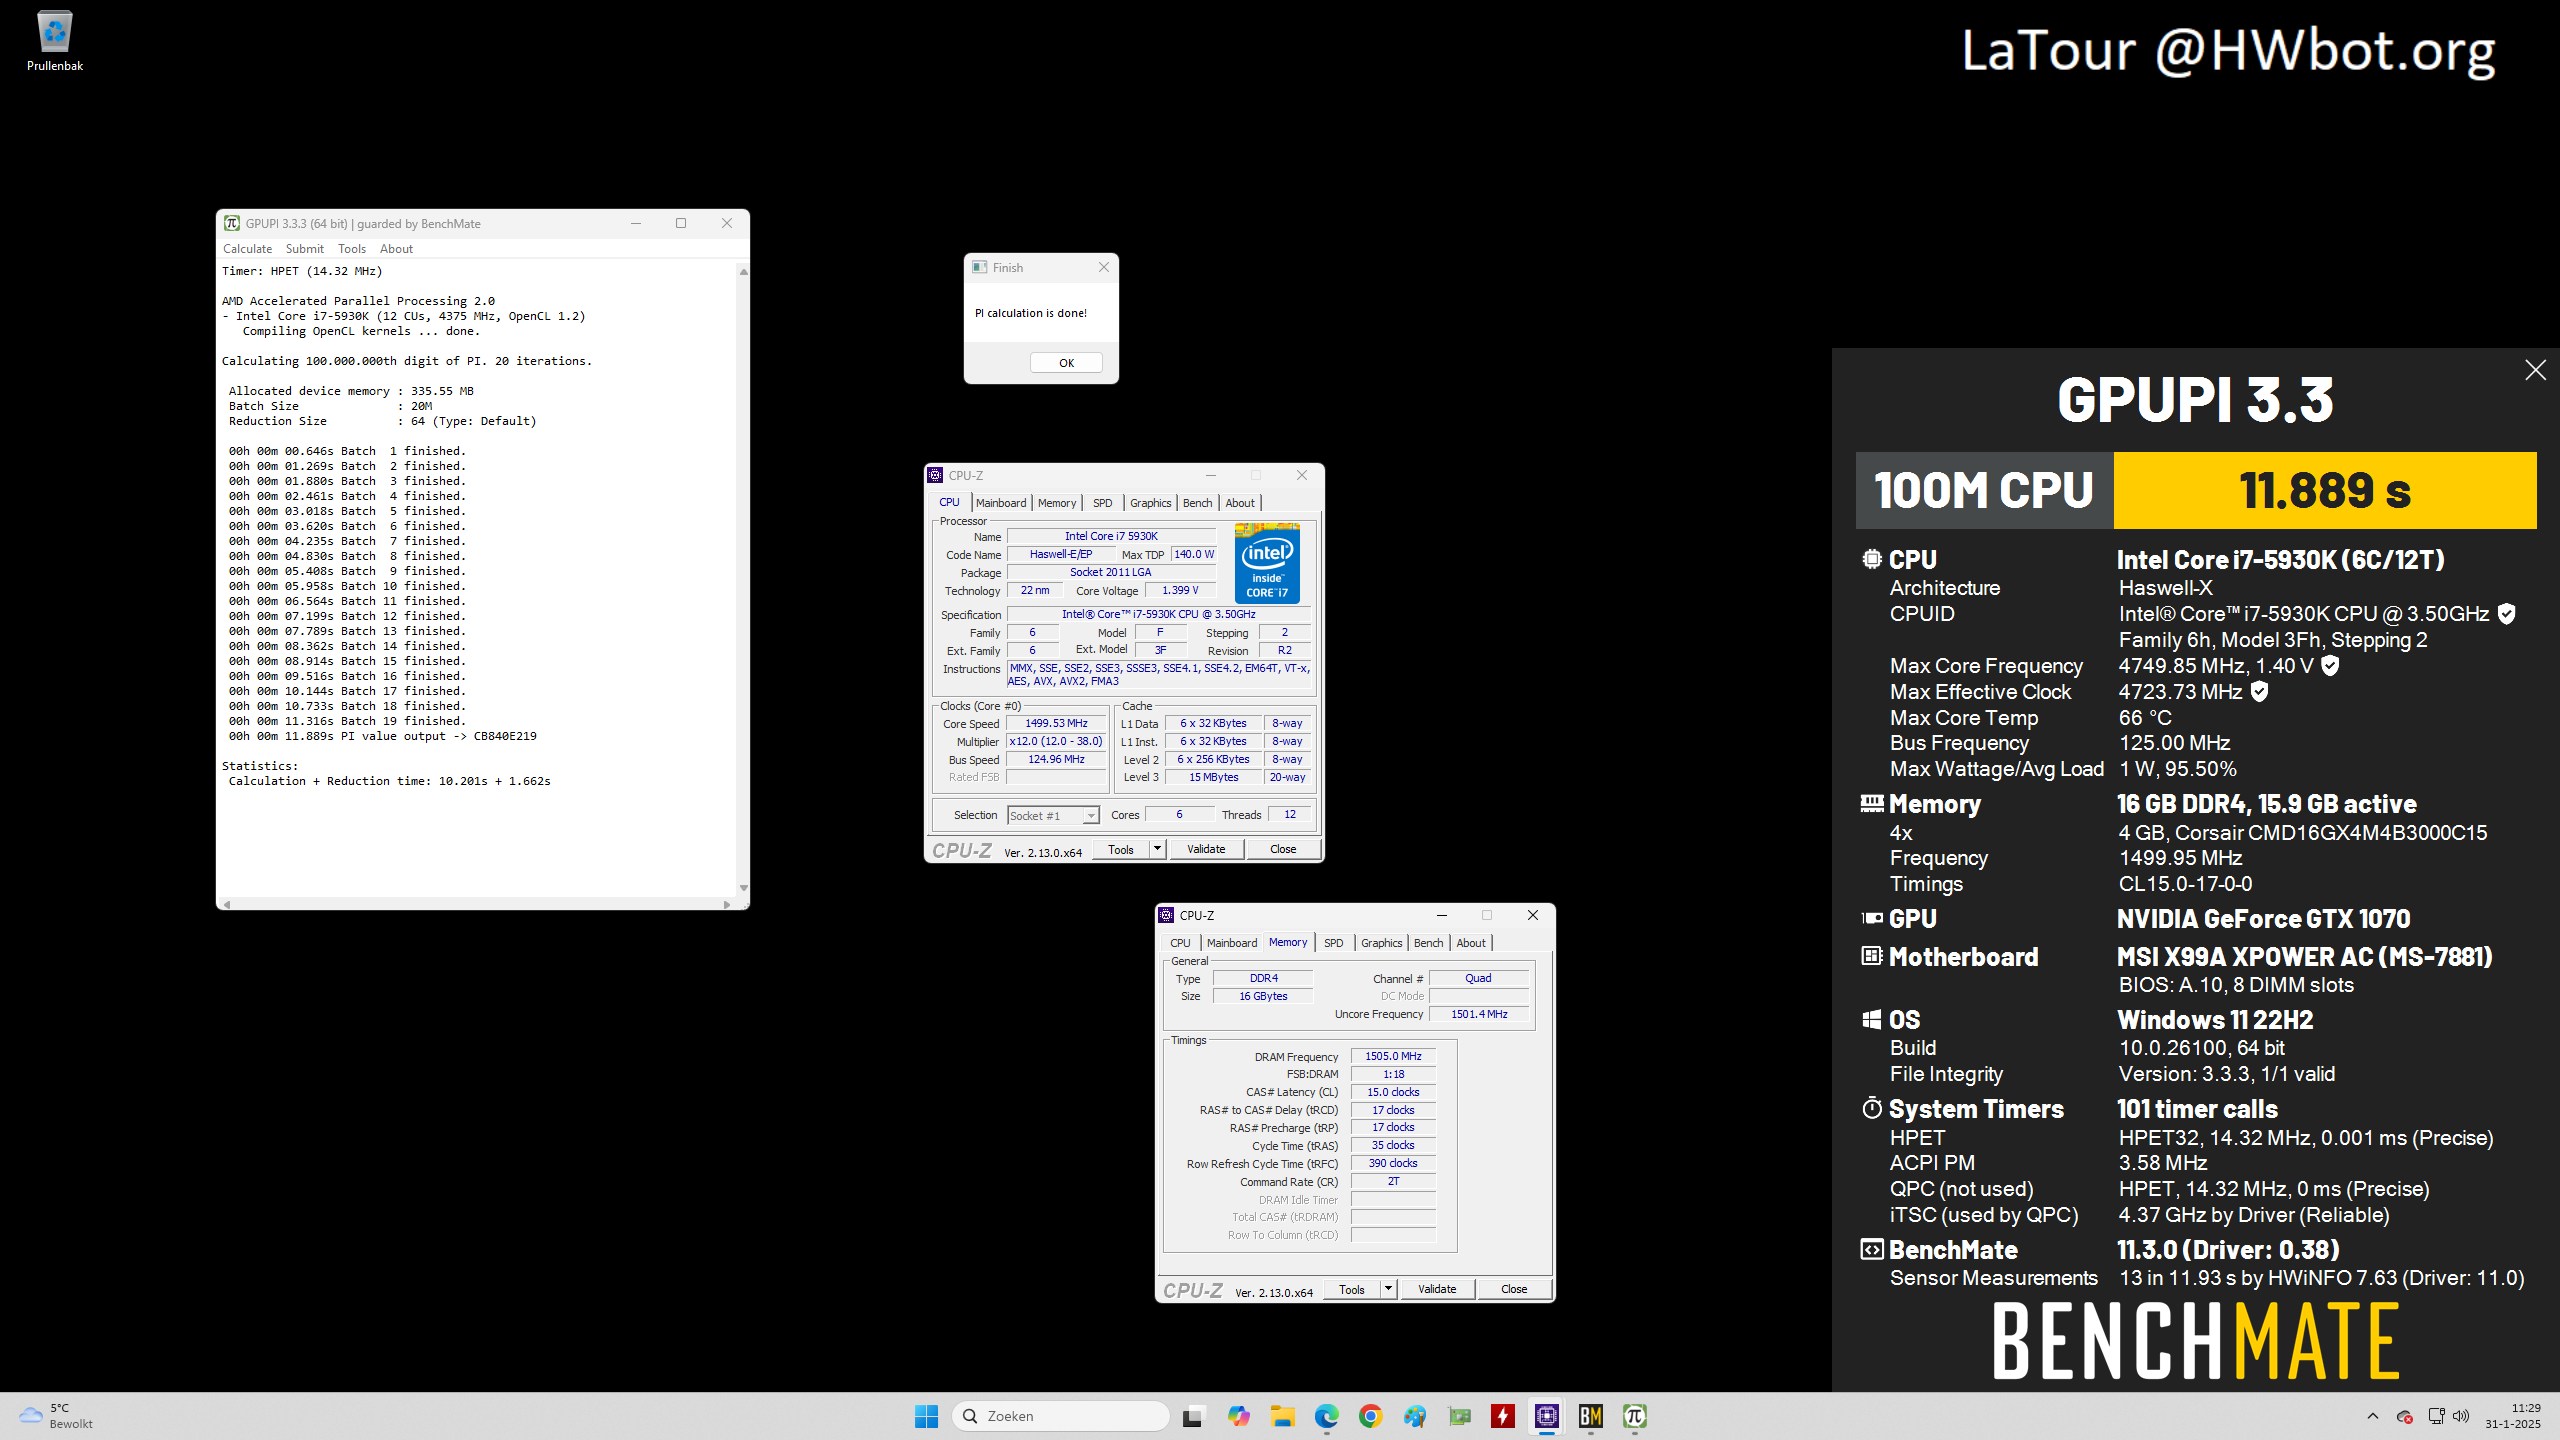Viewport: 2560px width, 1440px height.
Task: Open the Submit menu in GPUPI
Action: click(x=304, y=249)
